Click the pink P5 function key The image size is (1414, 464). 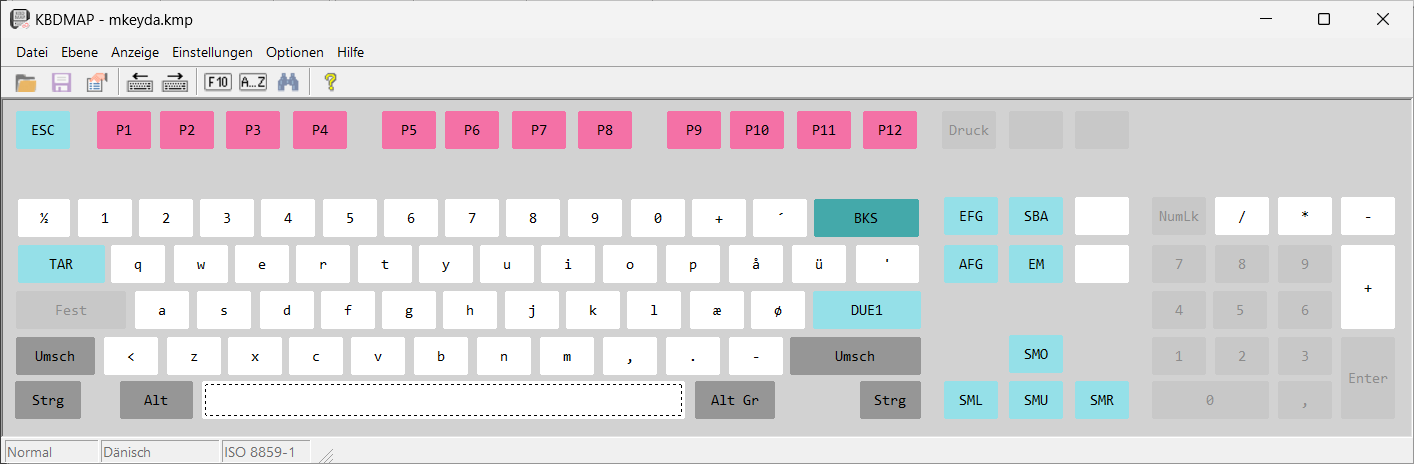click(x=408, y=130)
